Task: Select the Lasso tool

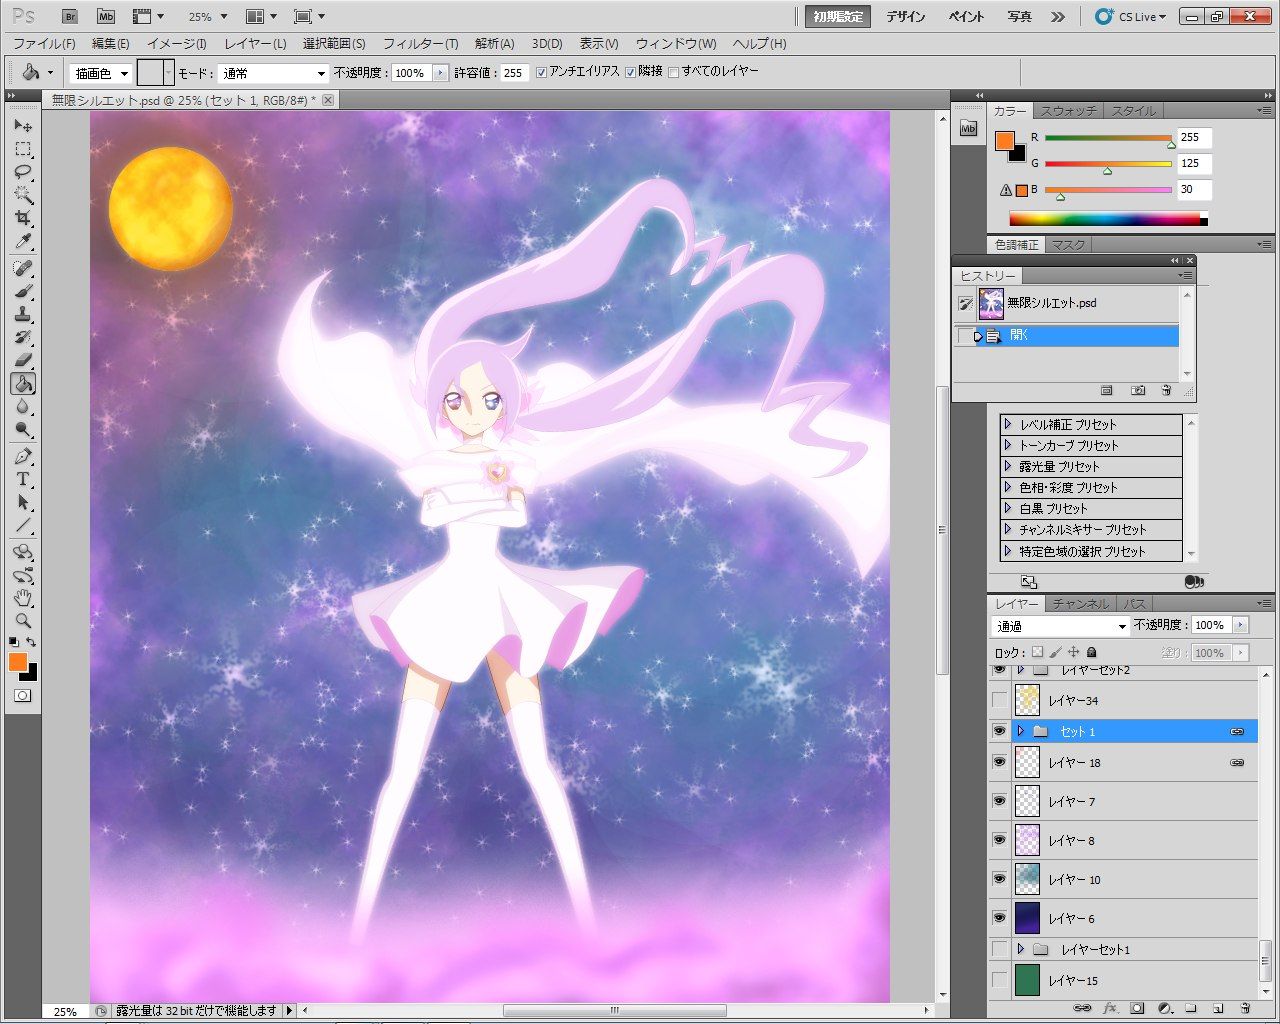Action: pyautogui.click(x=23, y=172)
